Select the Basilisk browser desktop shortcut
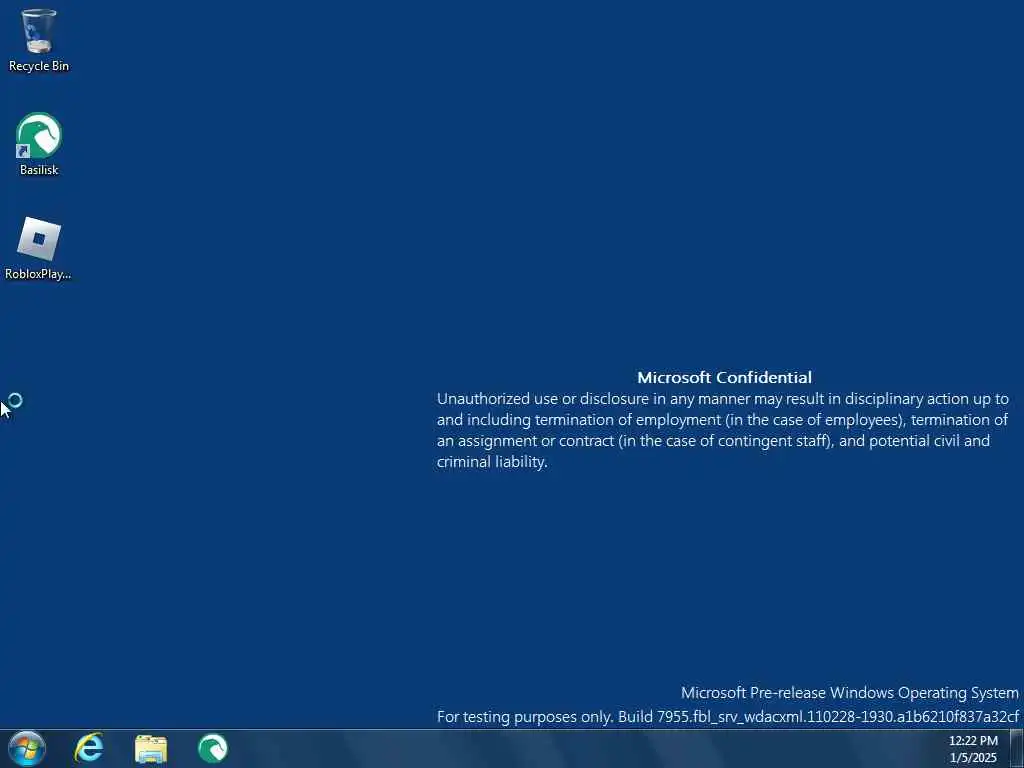This screenshot has height=768, width=1024. [39, 144]
